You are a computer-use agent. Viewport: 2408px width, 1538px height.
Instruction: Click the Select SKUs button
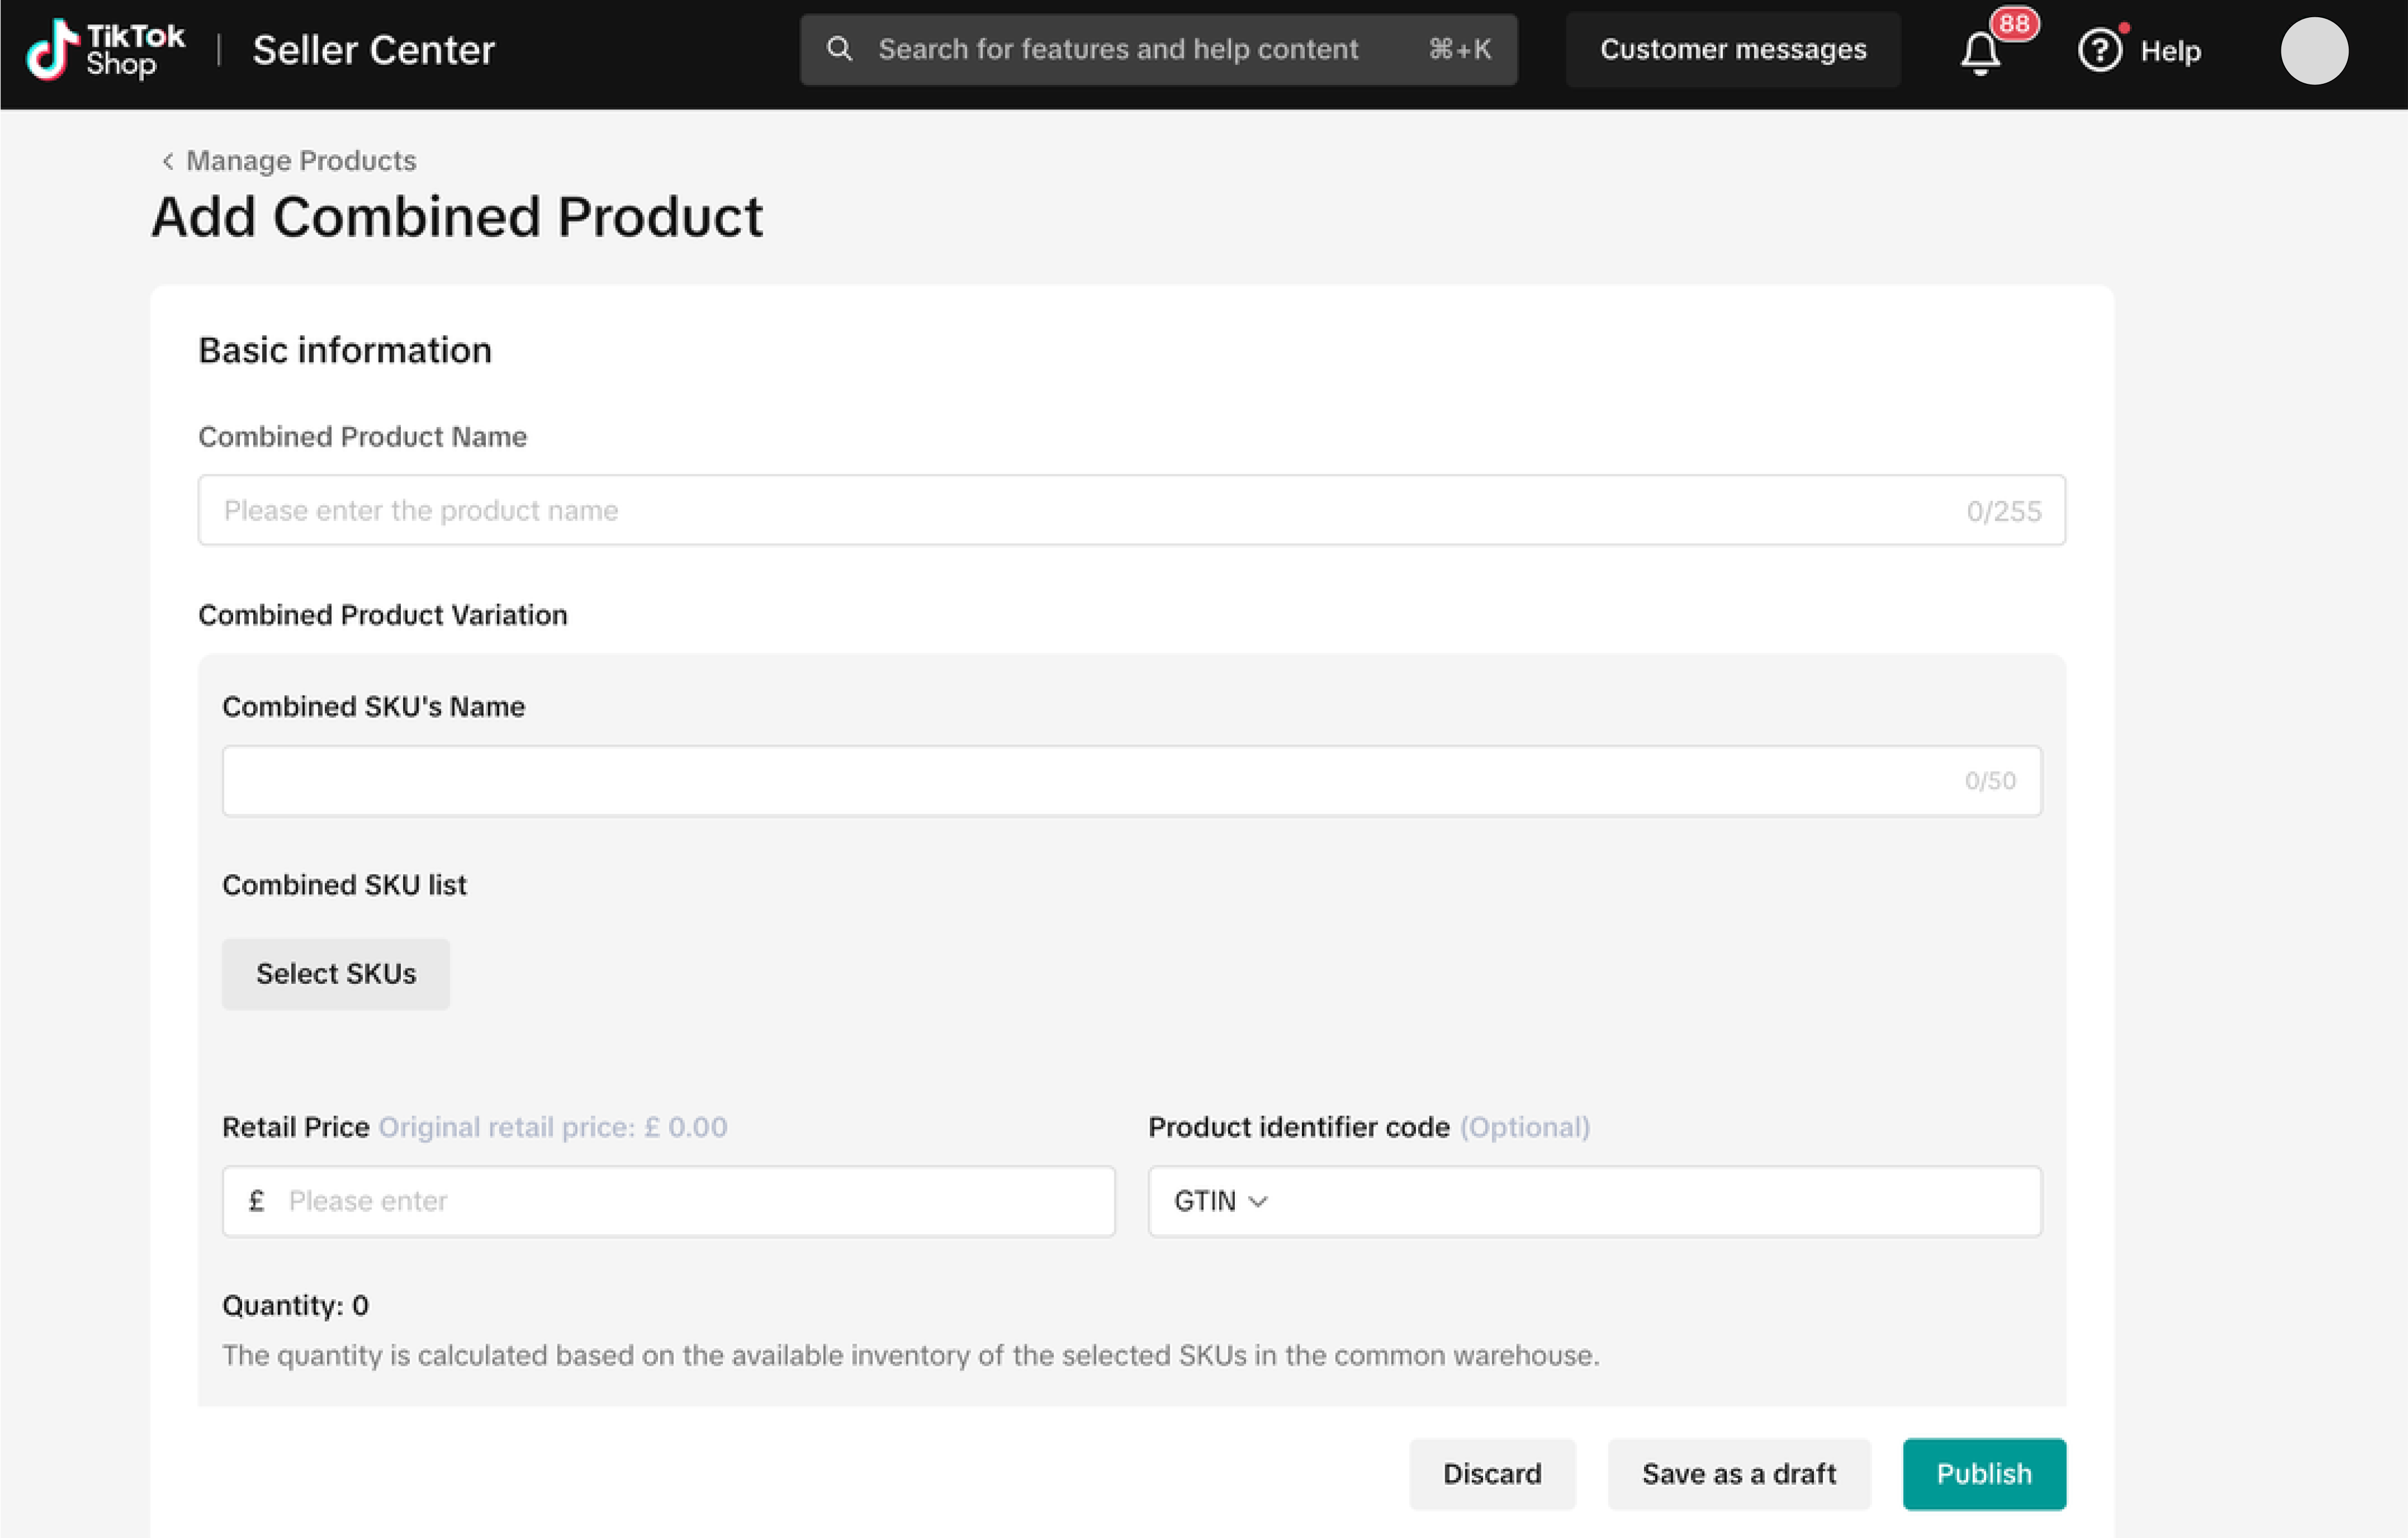point(336,974)
